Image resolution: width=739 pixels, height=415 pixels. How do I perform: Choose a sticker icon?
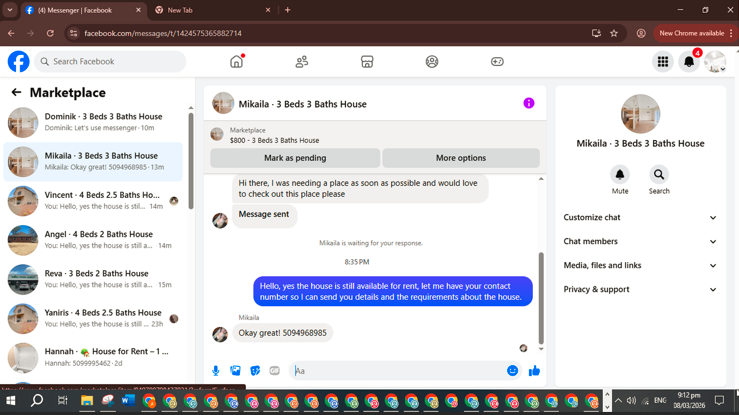point(255,371)
